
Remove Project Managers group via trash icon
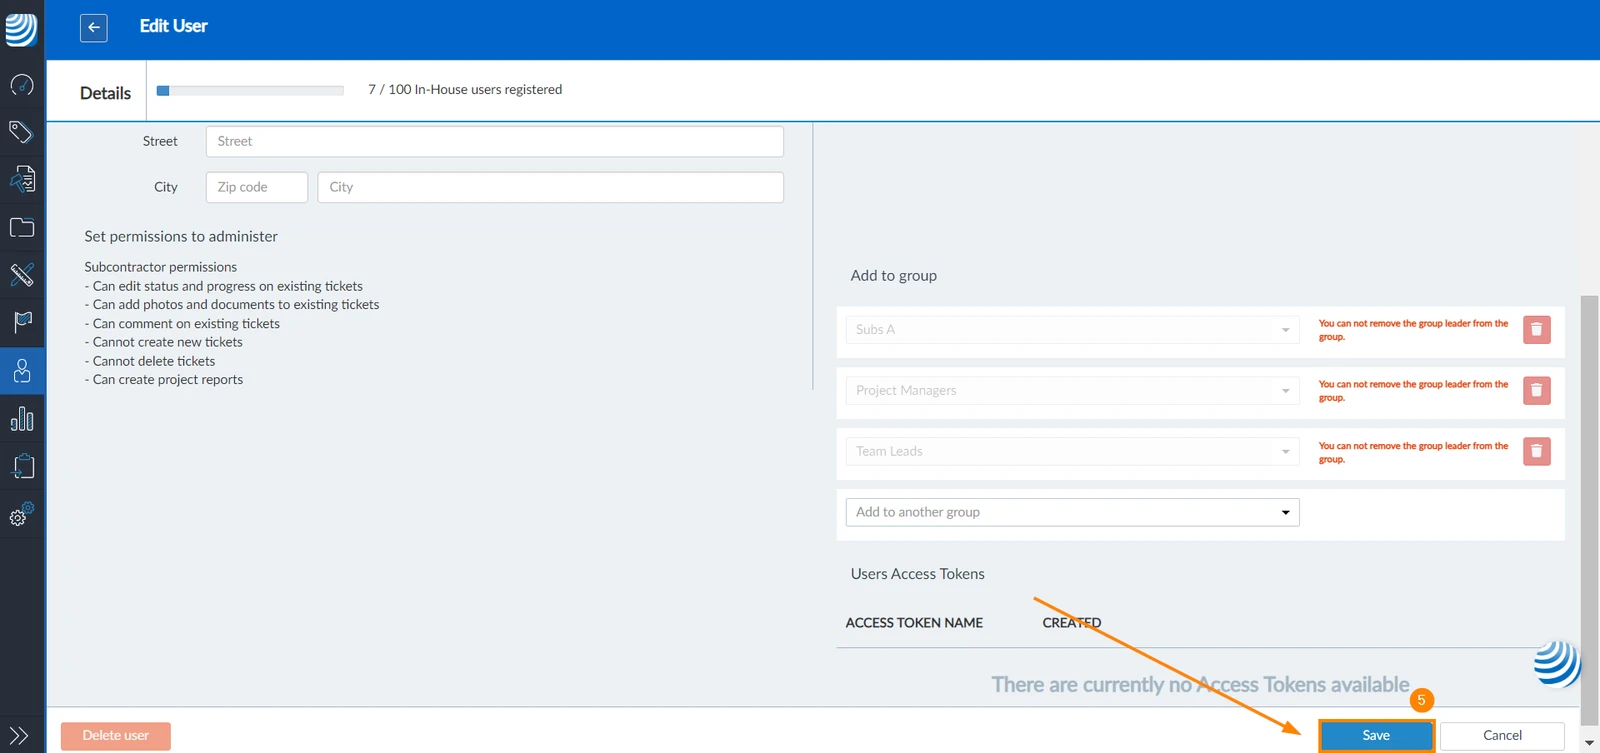(1537, 390)
